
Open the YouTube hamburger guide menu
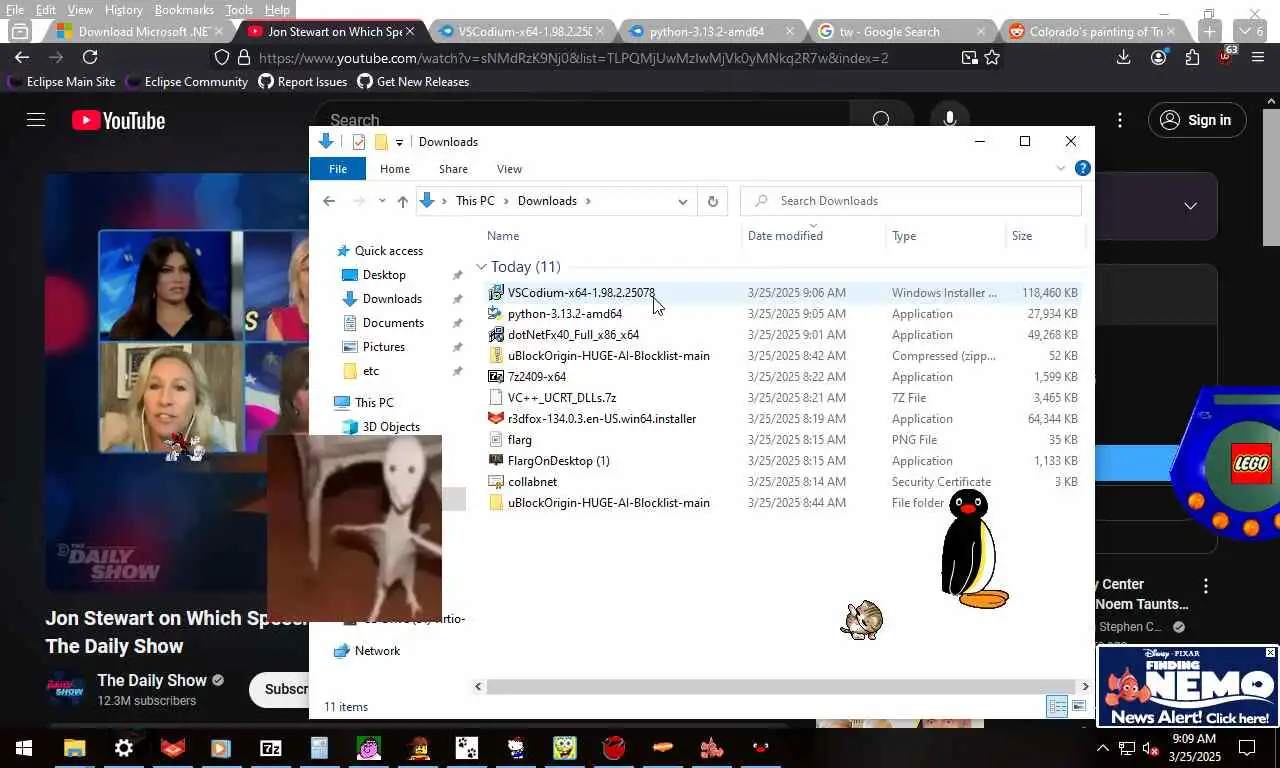click(x=36, y=120)
